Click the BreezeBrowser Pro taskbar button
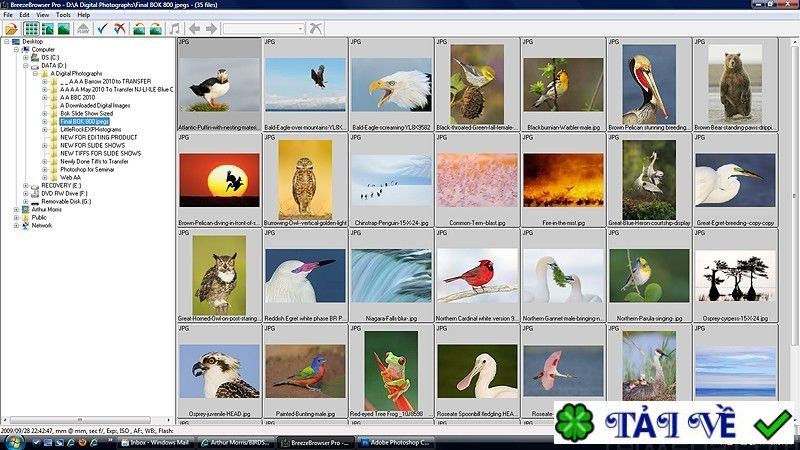Viewport: 800px width, 450px height. point(316,443)
